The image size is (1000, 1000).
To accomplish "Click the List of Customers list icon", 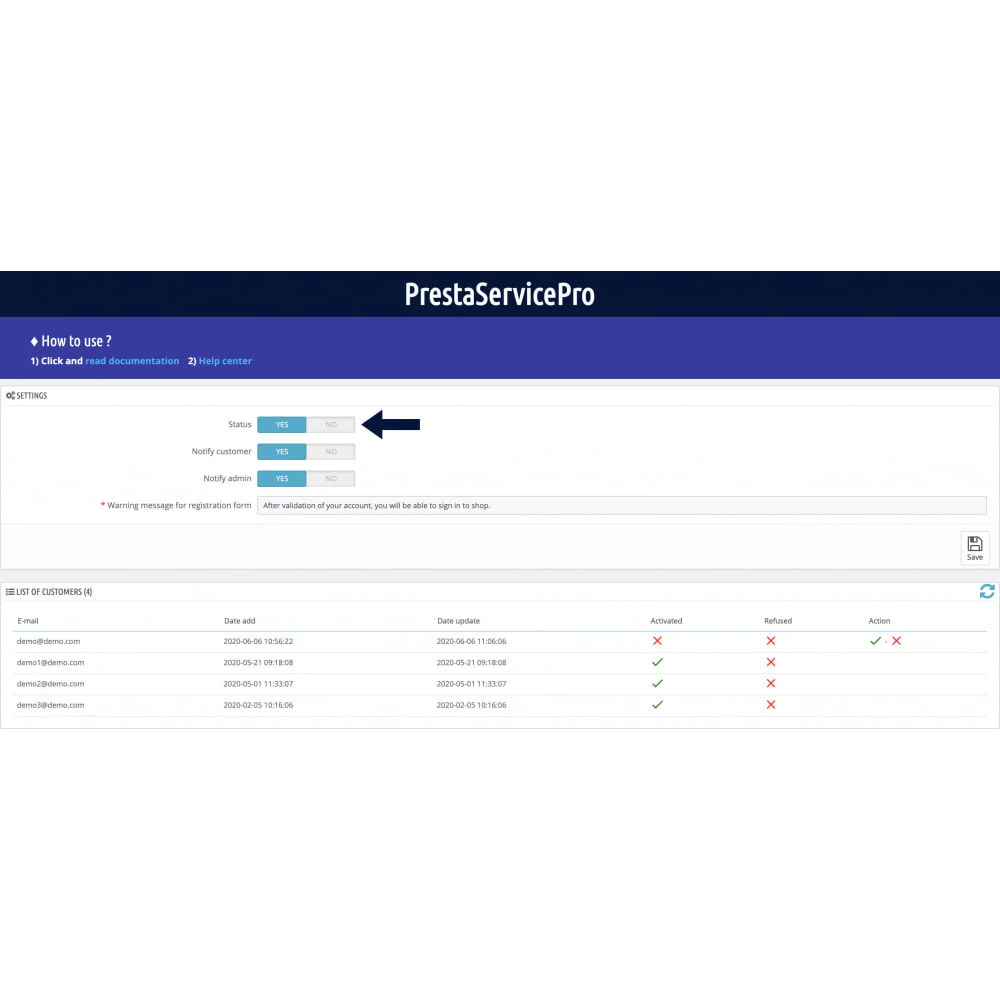I will [x=10, y=592].
